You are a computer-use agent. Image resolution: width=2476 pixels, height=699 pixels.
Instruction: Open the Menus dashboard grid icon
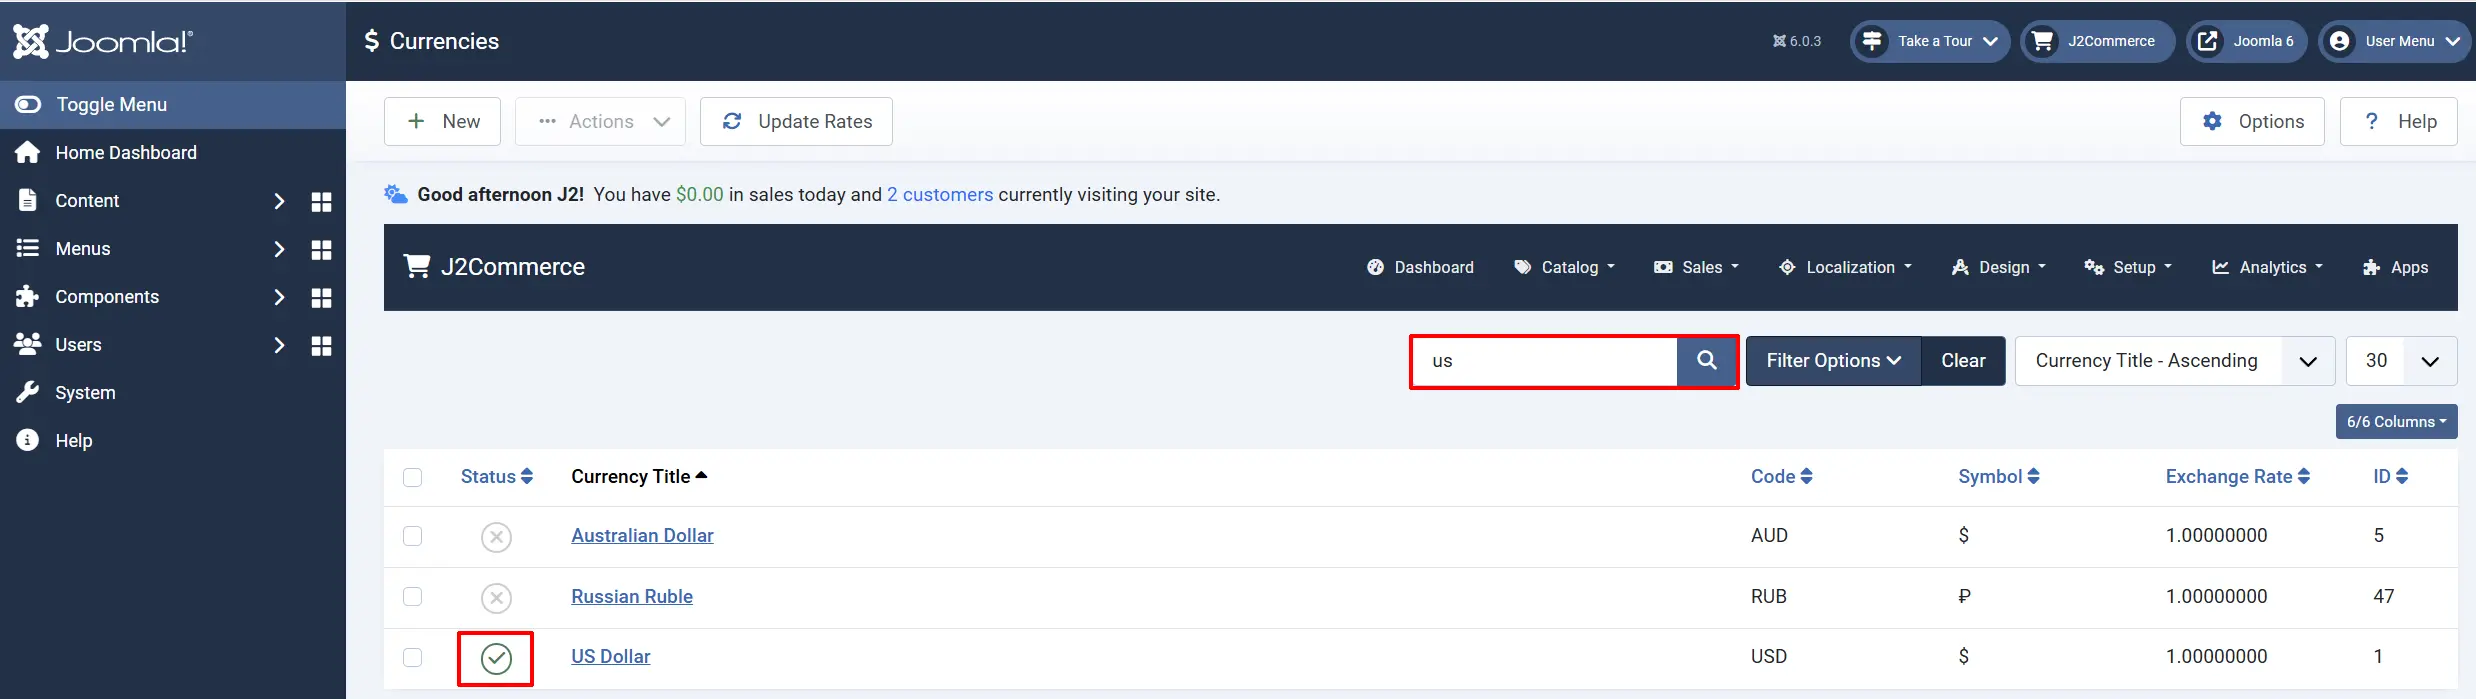[x=321, y=250]
